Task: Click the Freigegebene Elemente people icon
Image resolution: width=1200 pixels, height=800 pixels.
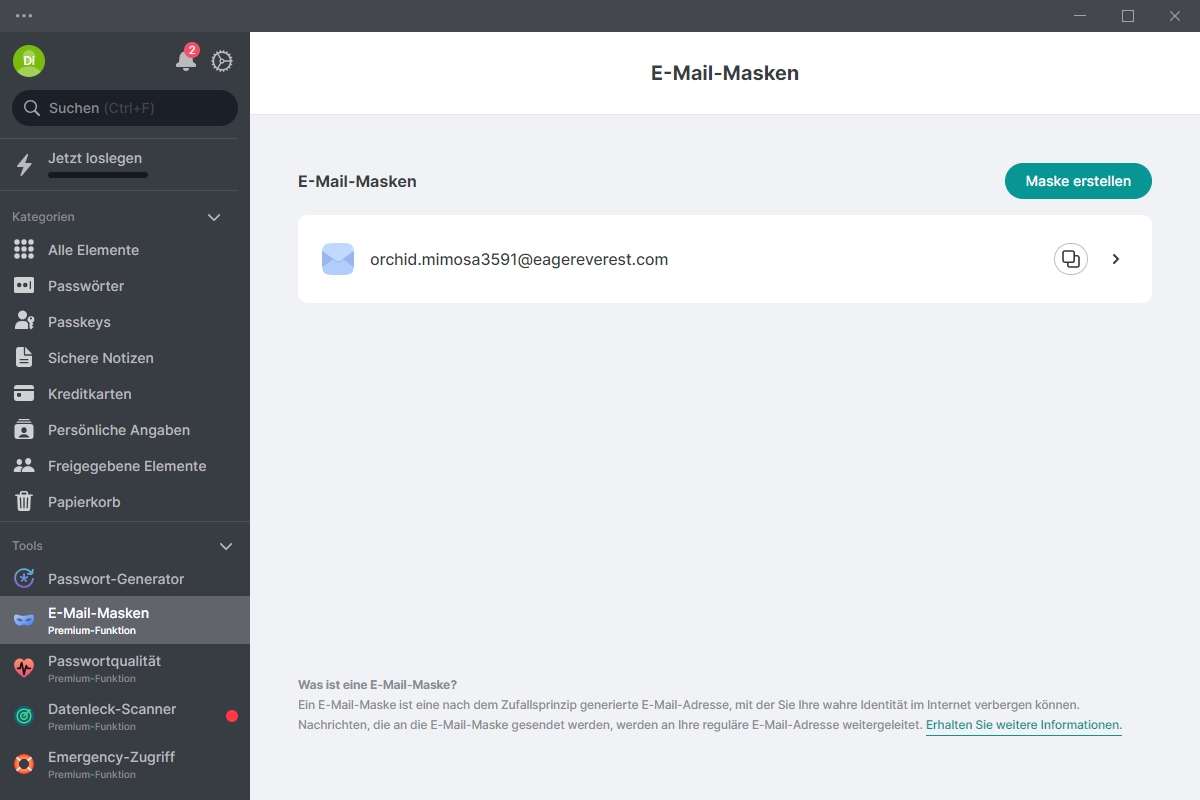Action: pos(24,466)
